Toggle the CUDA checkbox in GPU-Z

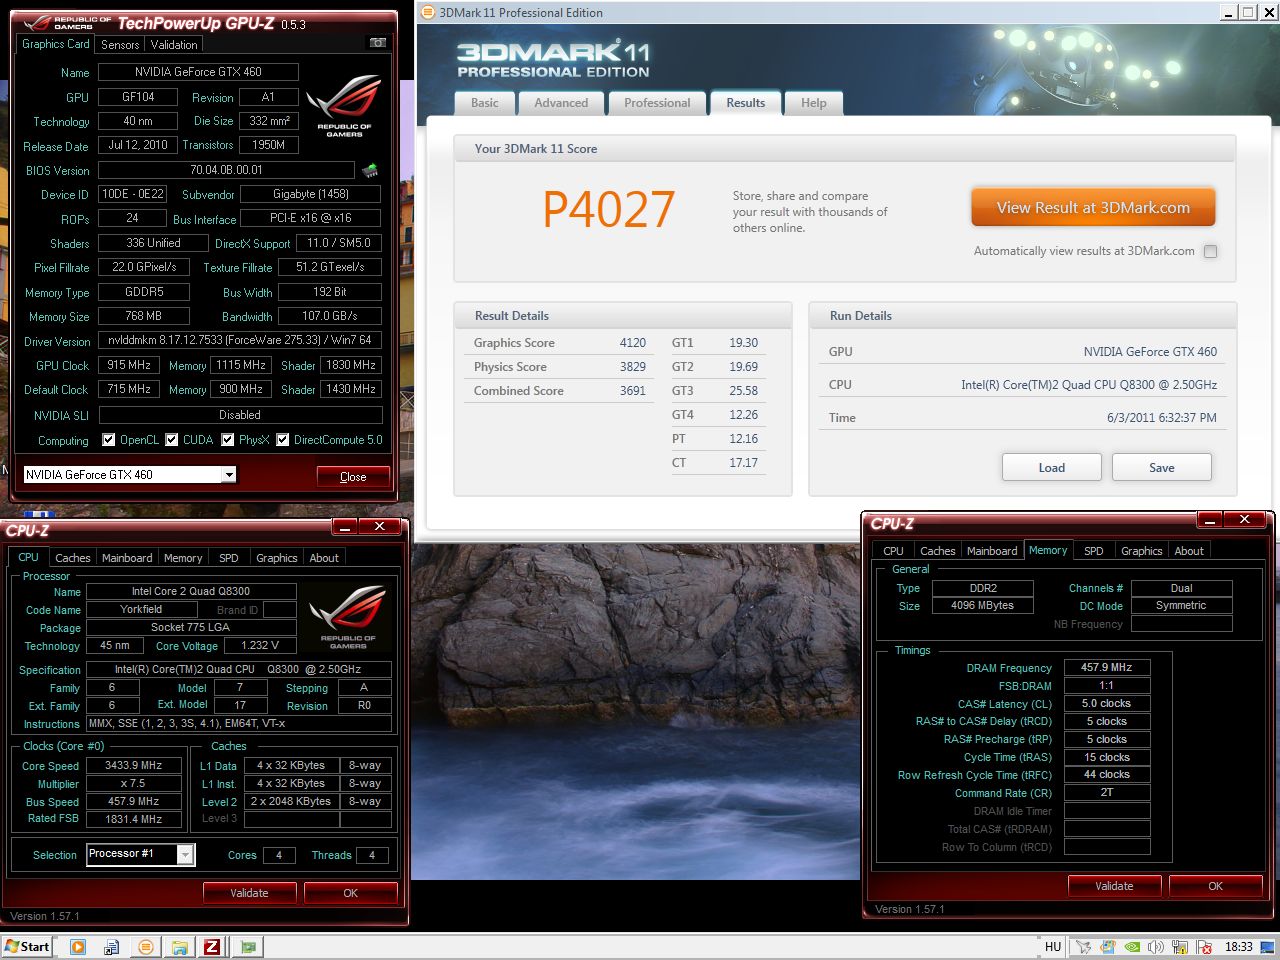pos(172,440)
